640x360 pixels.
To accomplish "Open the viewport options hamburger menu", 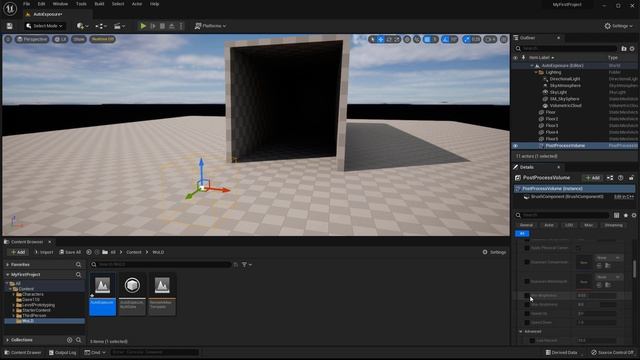I will pos(8,39).
